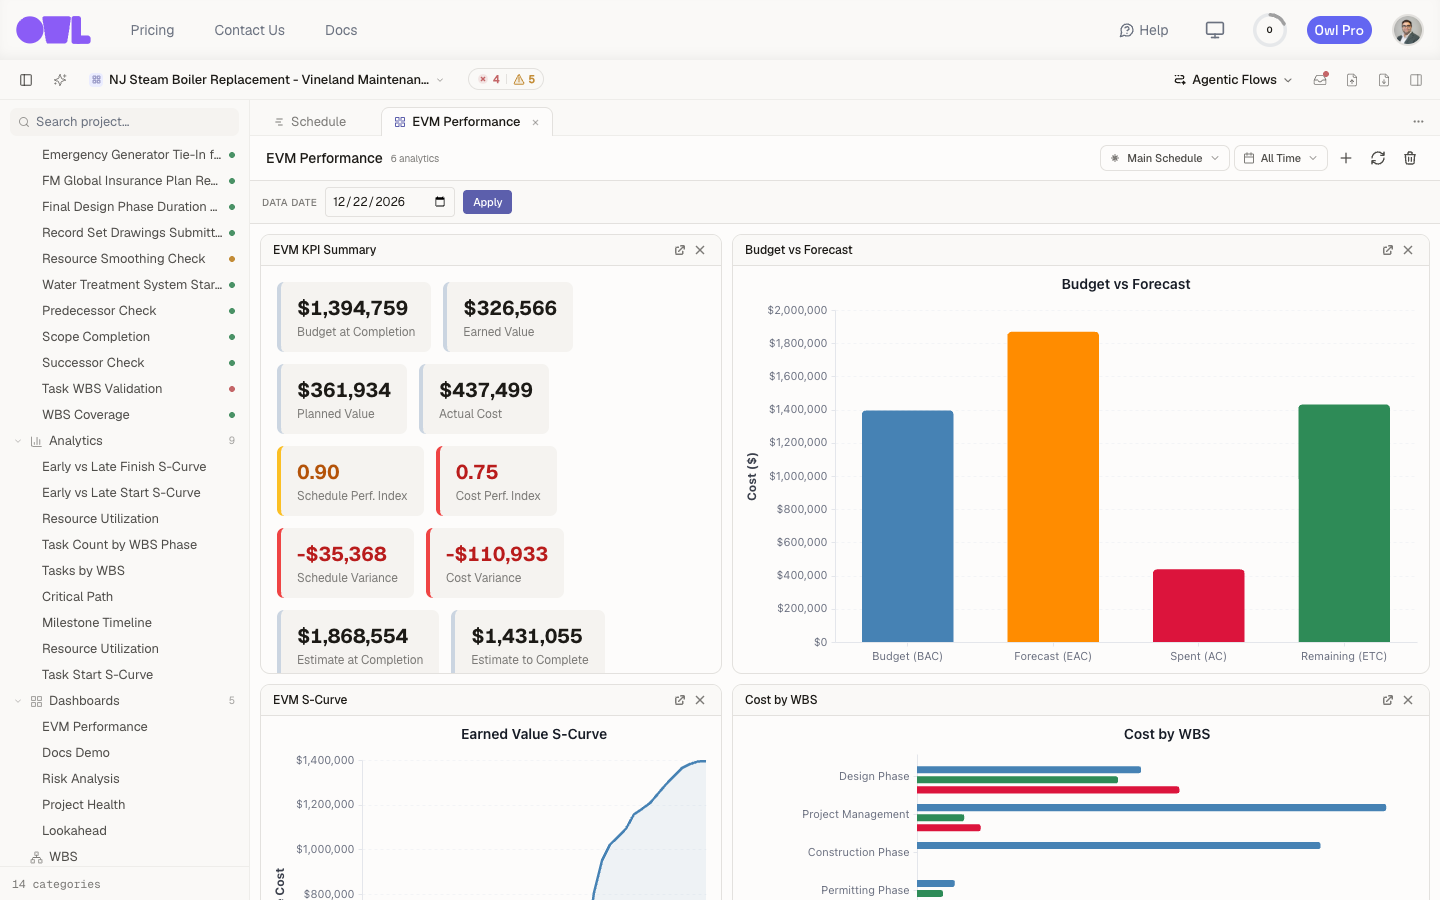
Task: Open the Help menu
Action: (1144, 30)
